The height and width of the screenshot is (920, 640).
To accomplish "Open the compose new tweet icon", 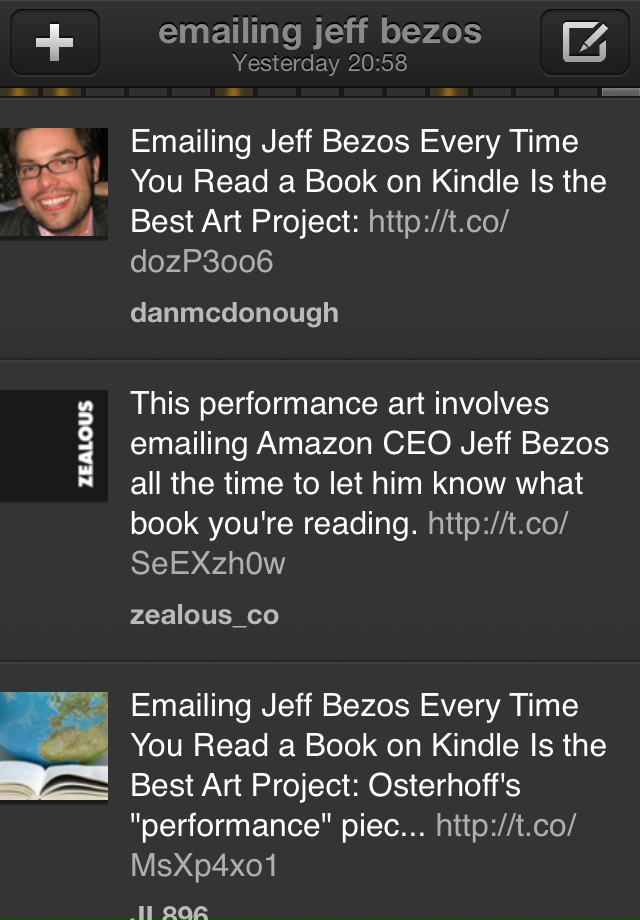I will point(584,42).
